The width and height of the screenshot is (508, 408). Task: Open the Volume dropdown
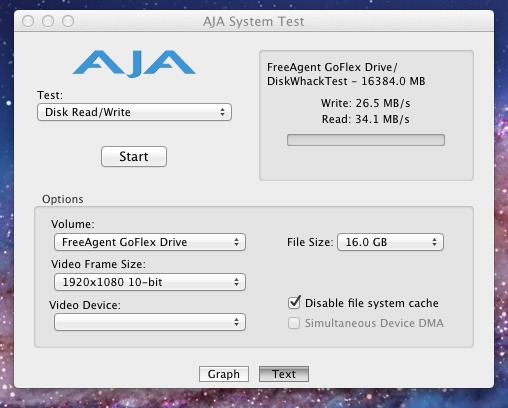[150, 242]
